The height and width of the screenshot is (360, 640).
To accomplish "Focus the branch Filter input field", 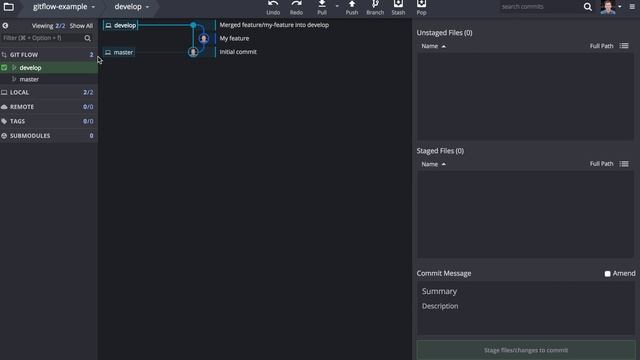I will click(x=42, y=38).
